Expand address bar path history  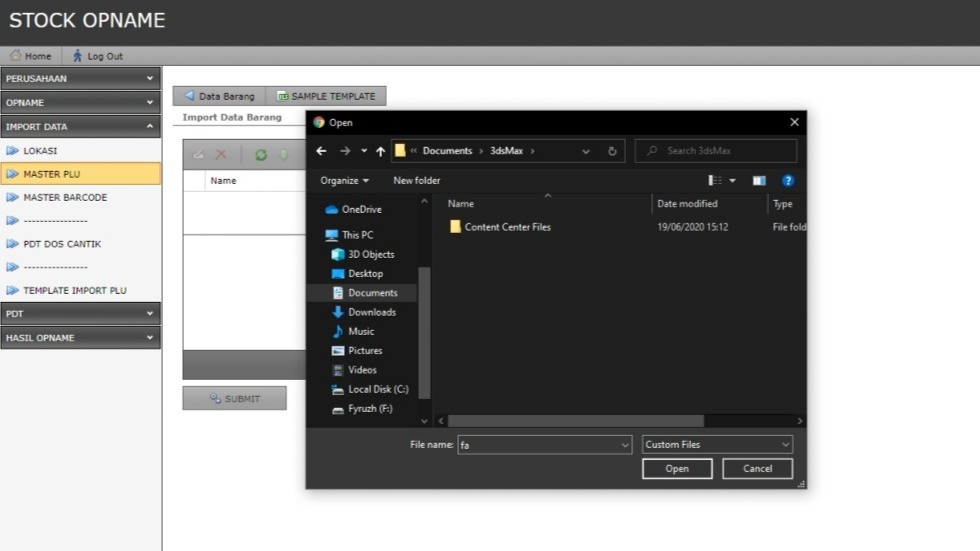click(x=586, y=151)
